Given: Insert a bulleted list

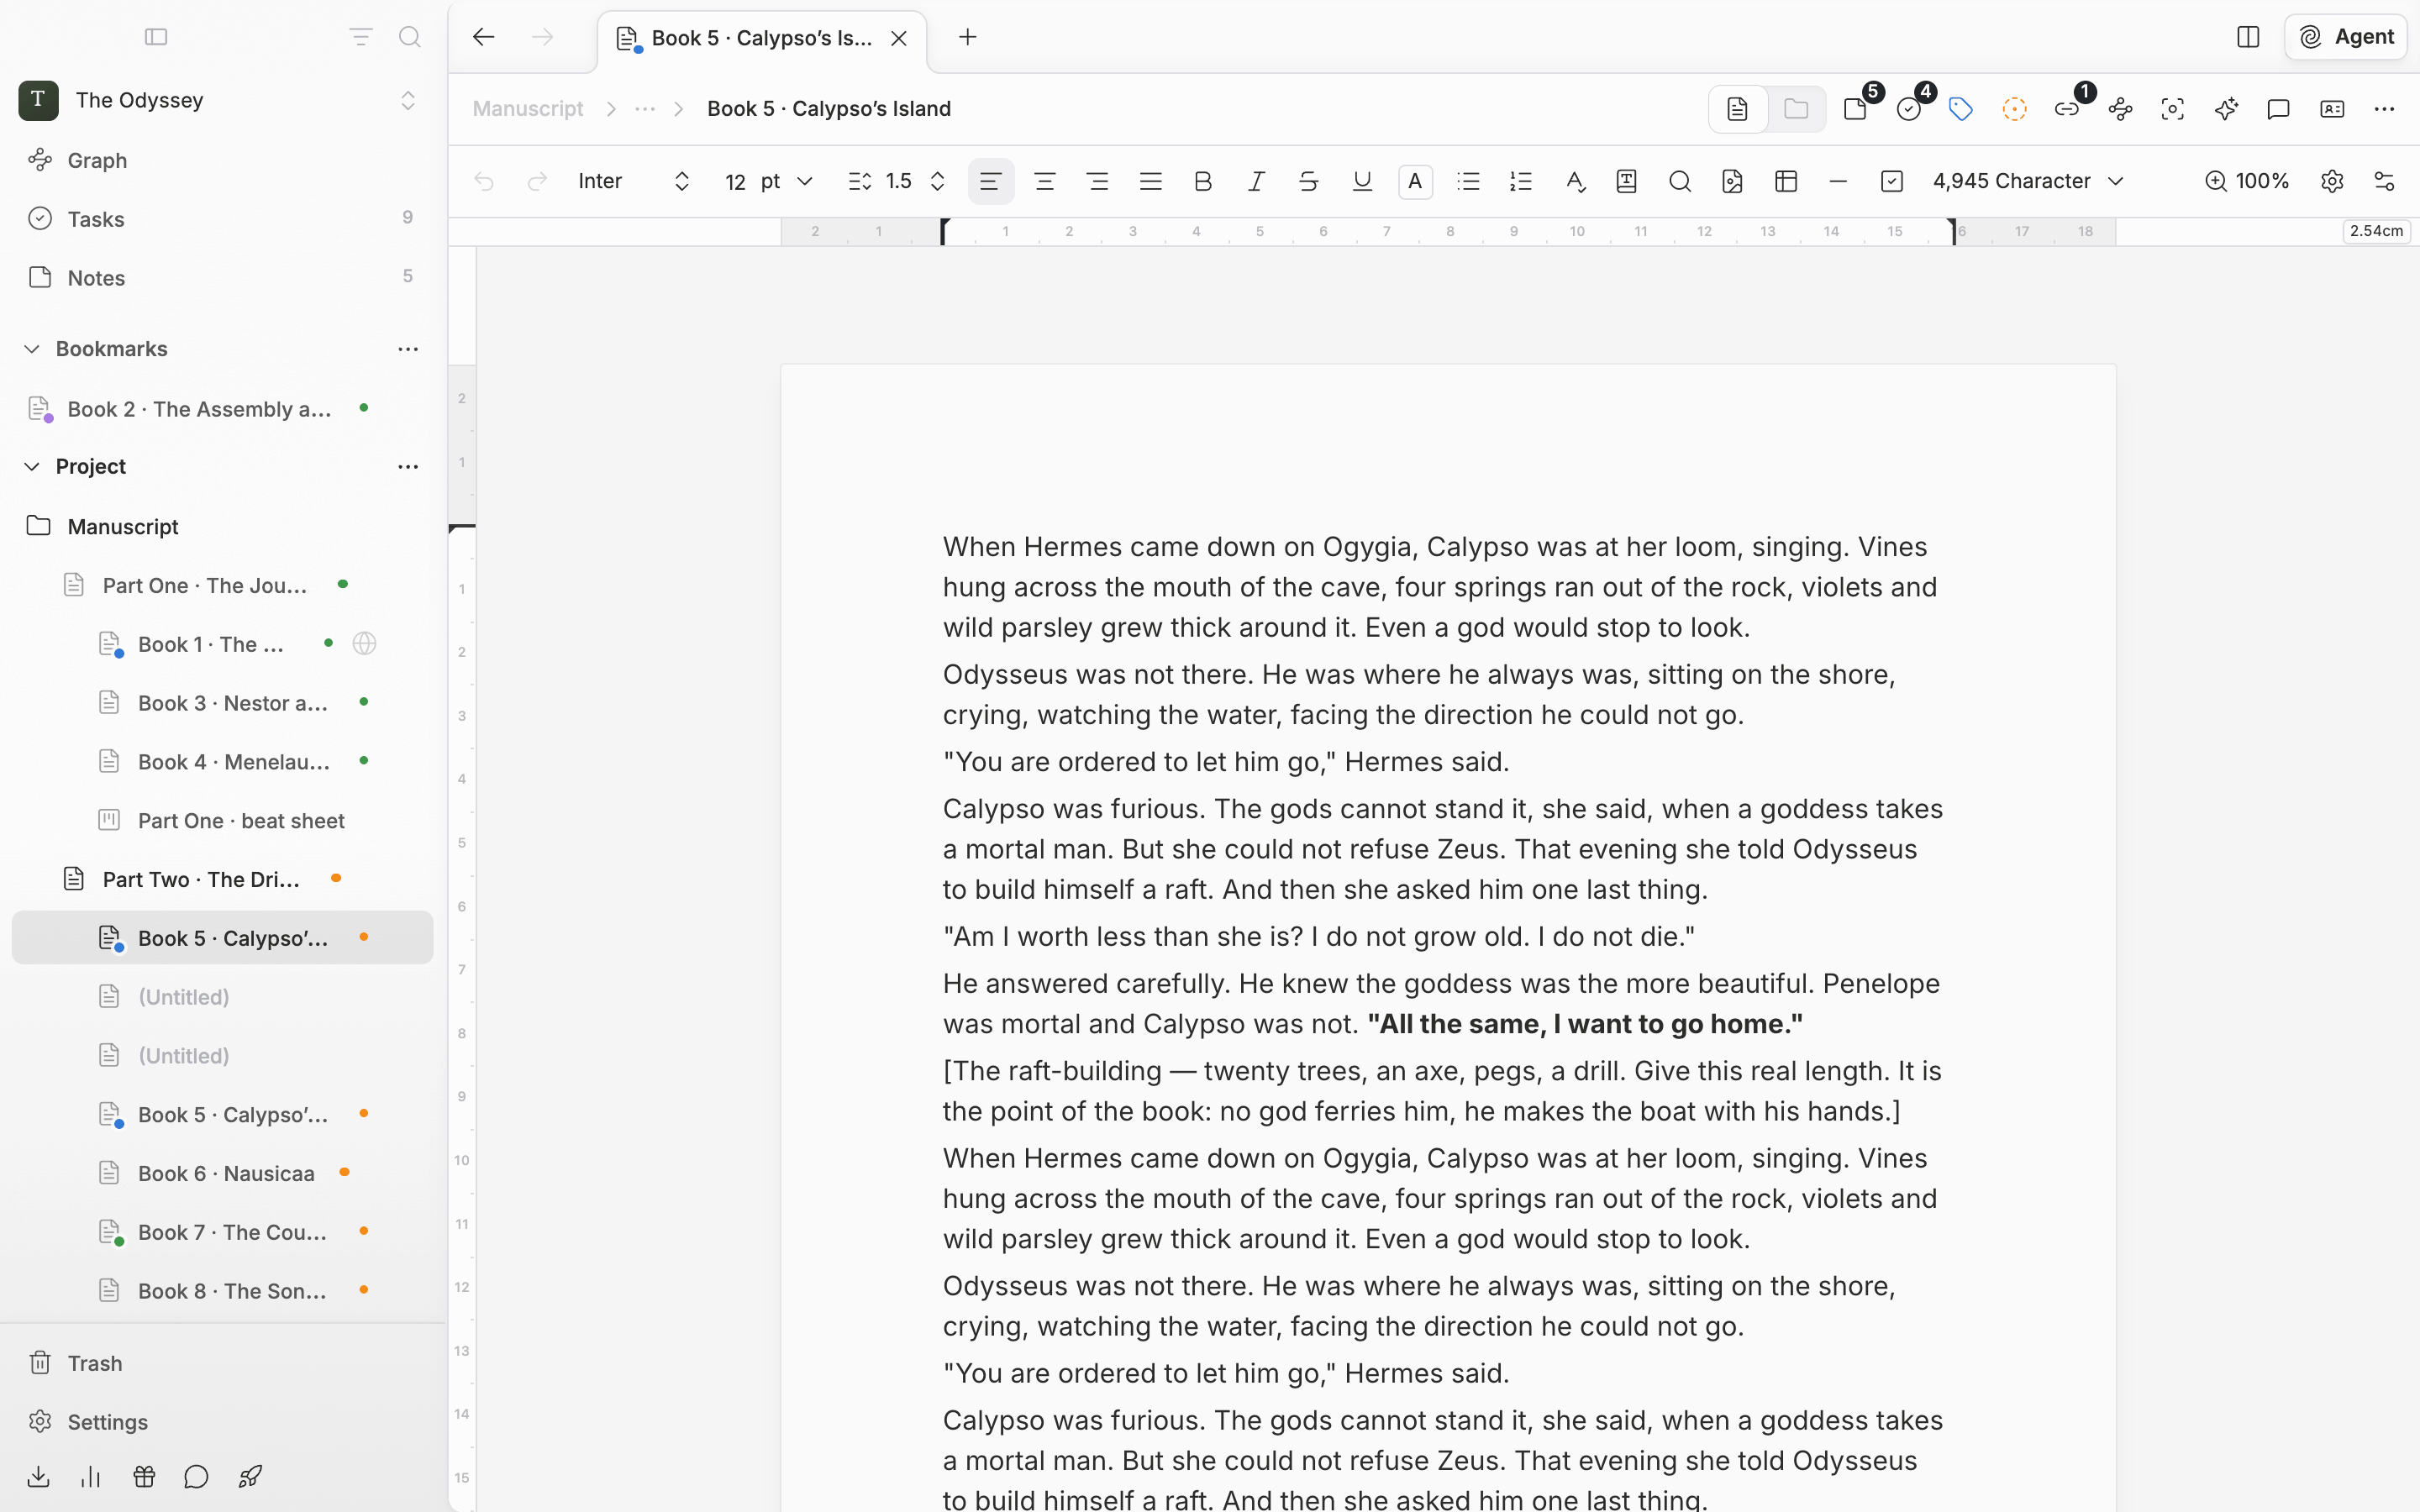Looking at the screenshot, I should tap(1468, 181).
